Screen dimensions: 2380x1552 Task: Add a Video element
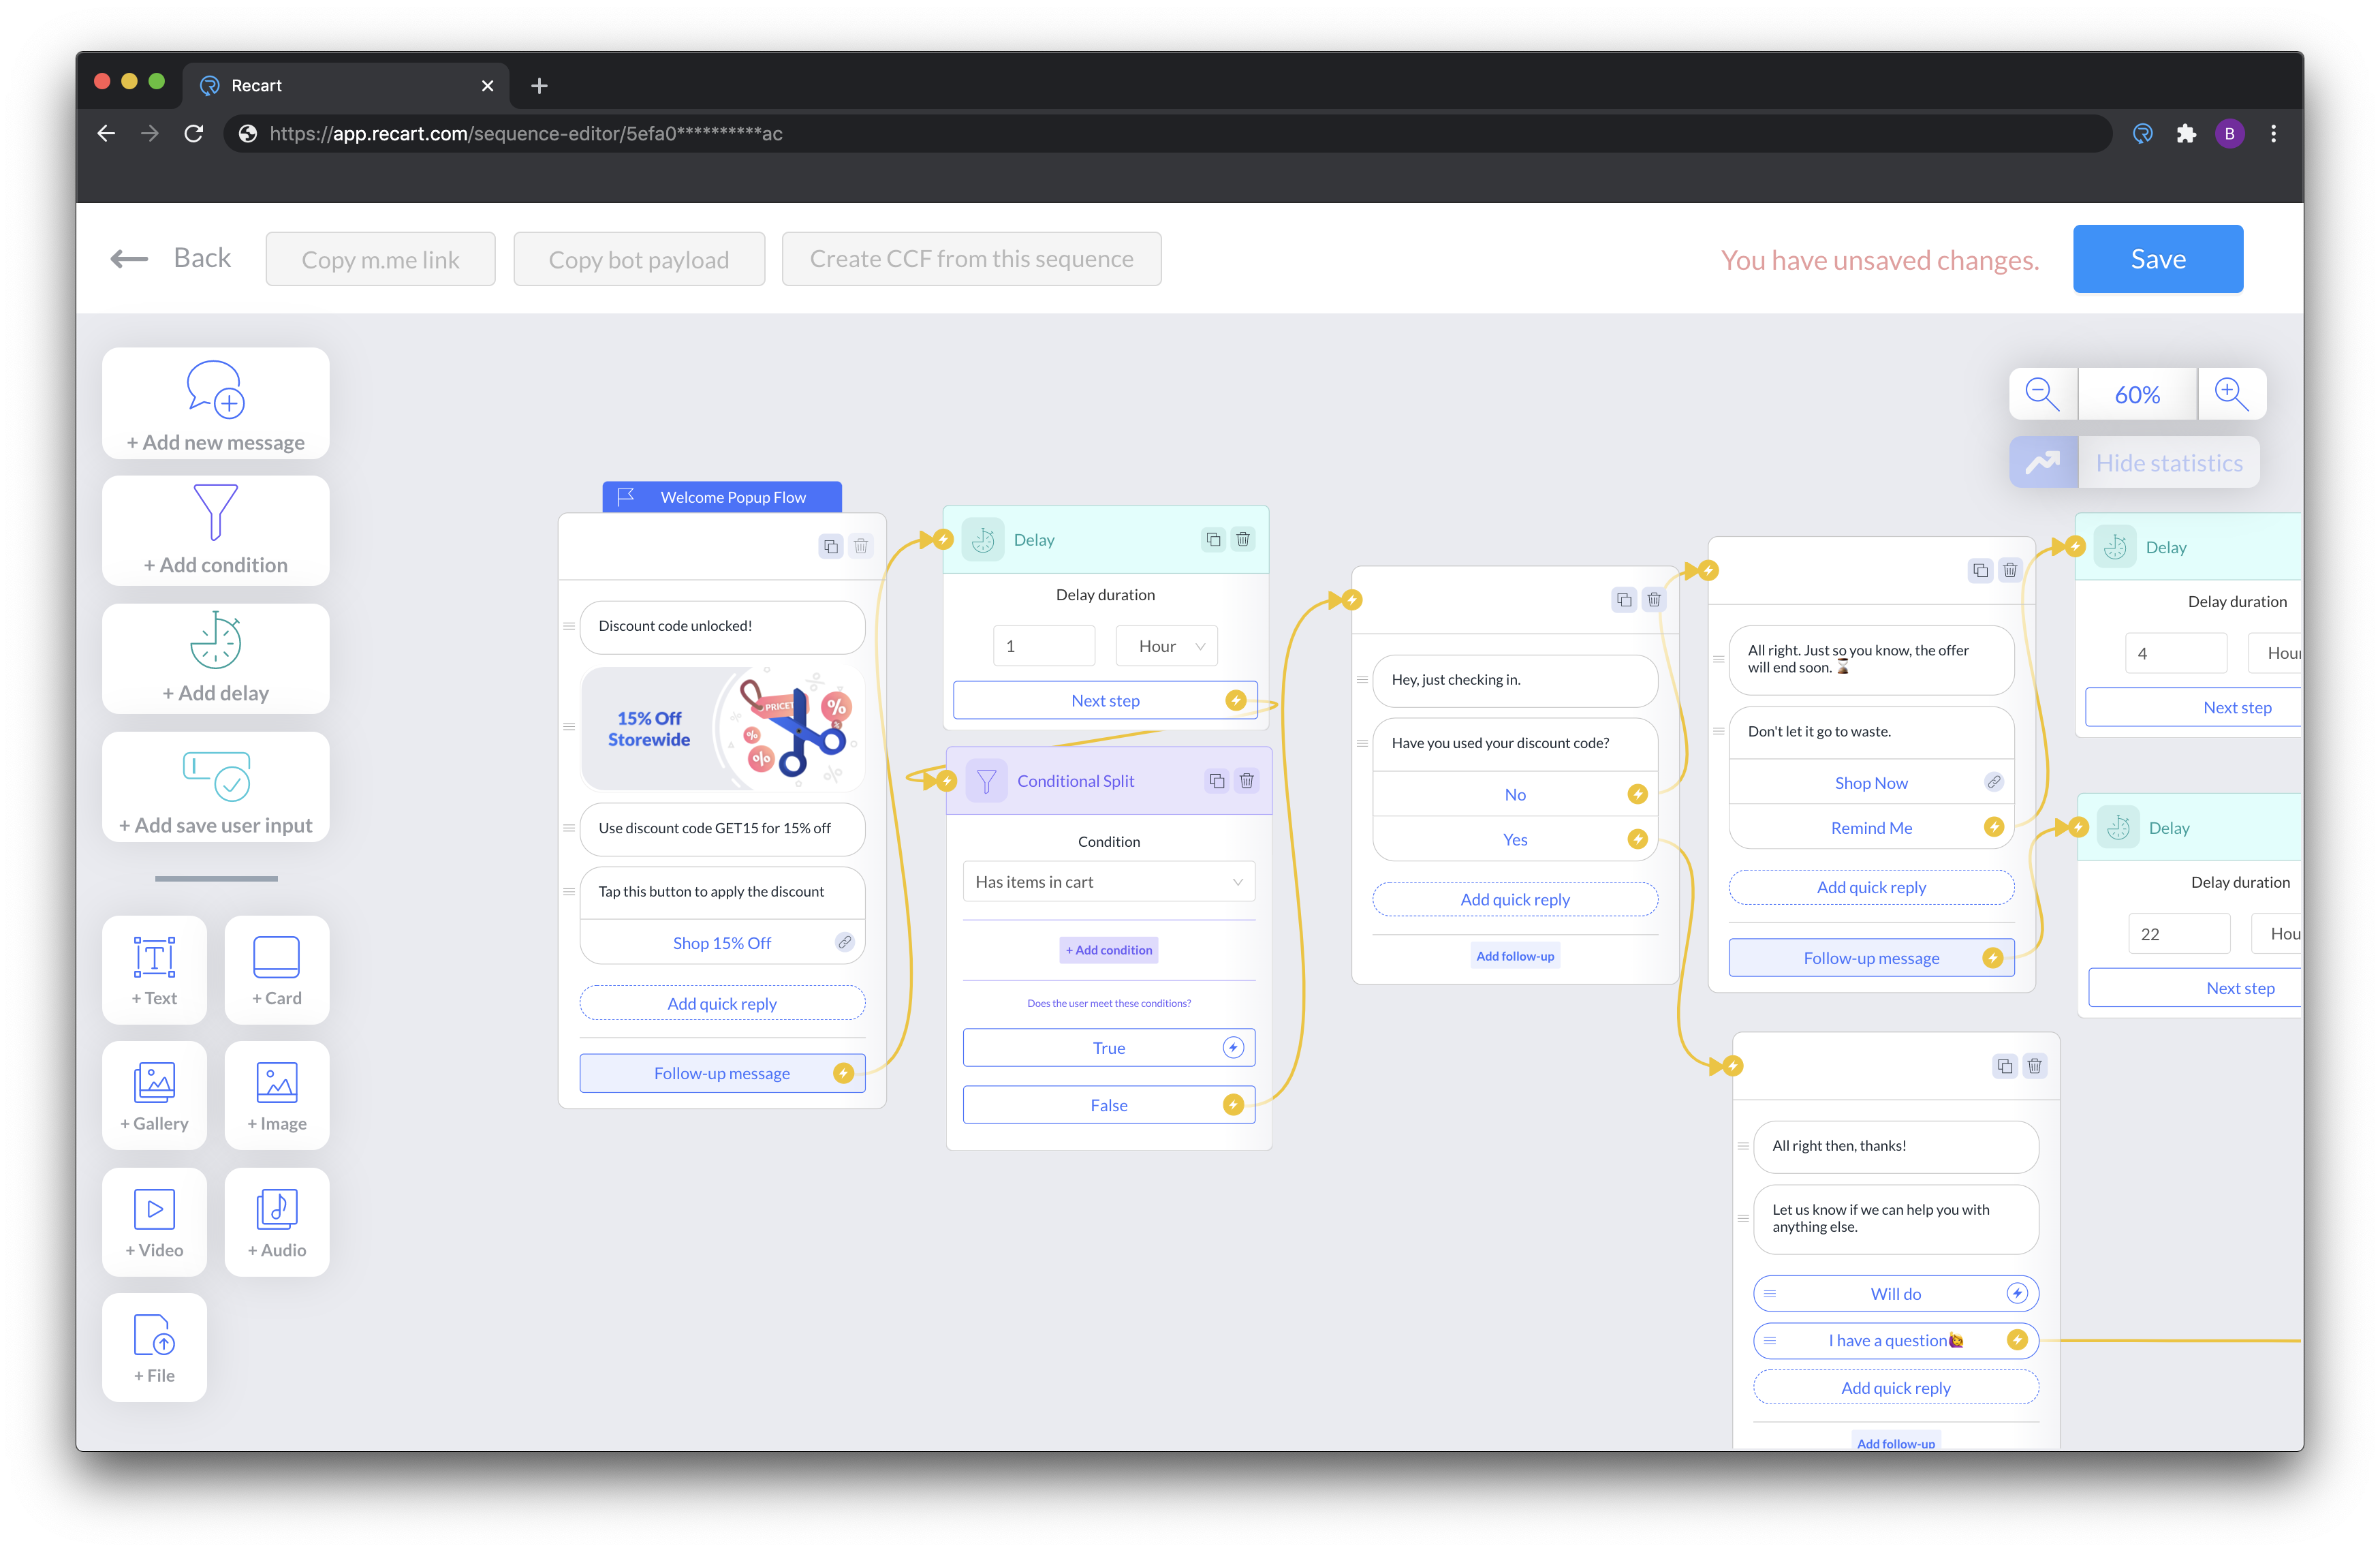coord(154,1222)
